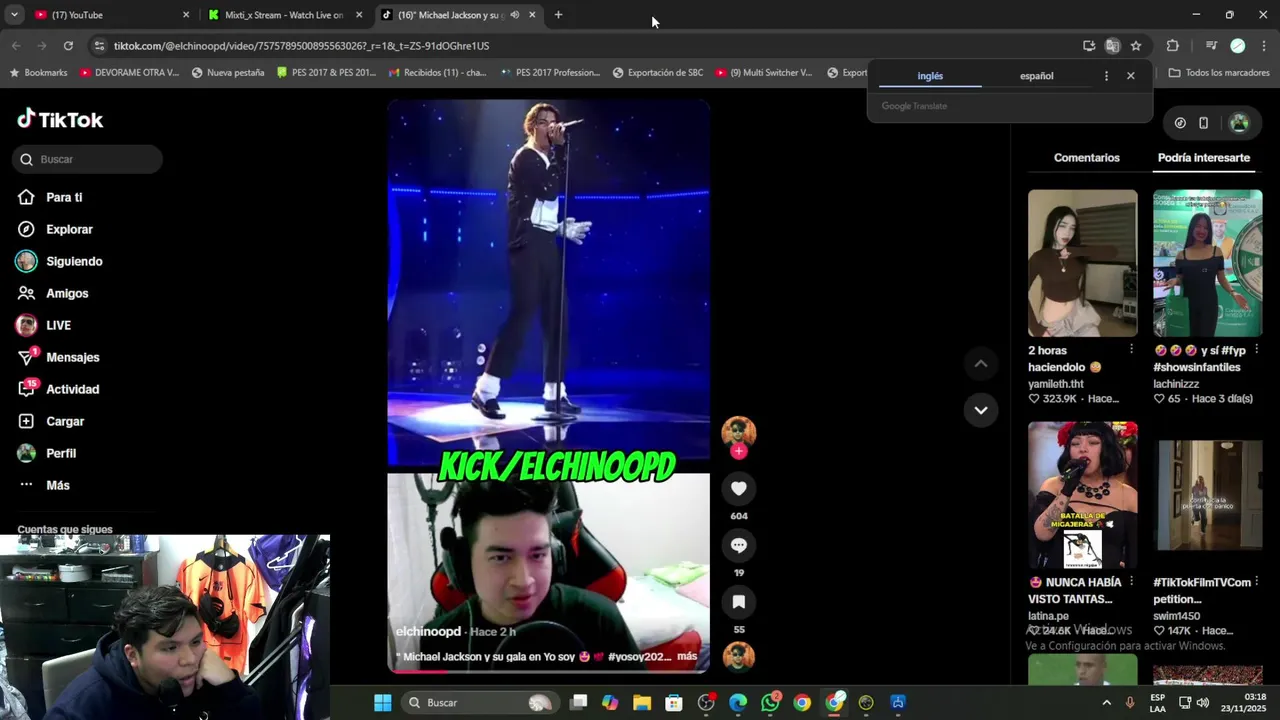Go back in browser history

16,46
